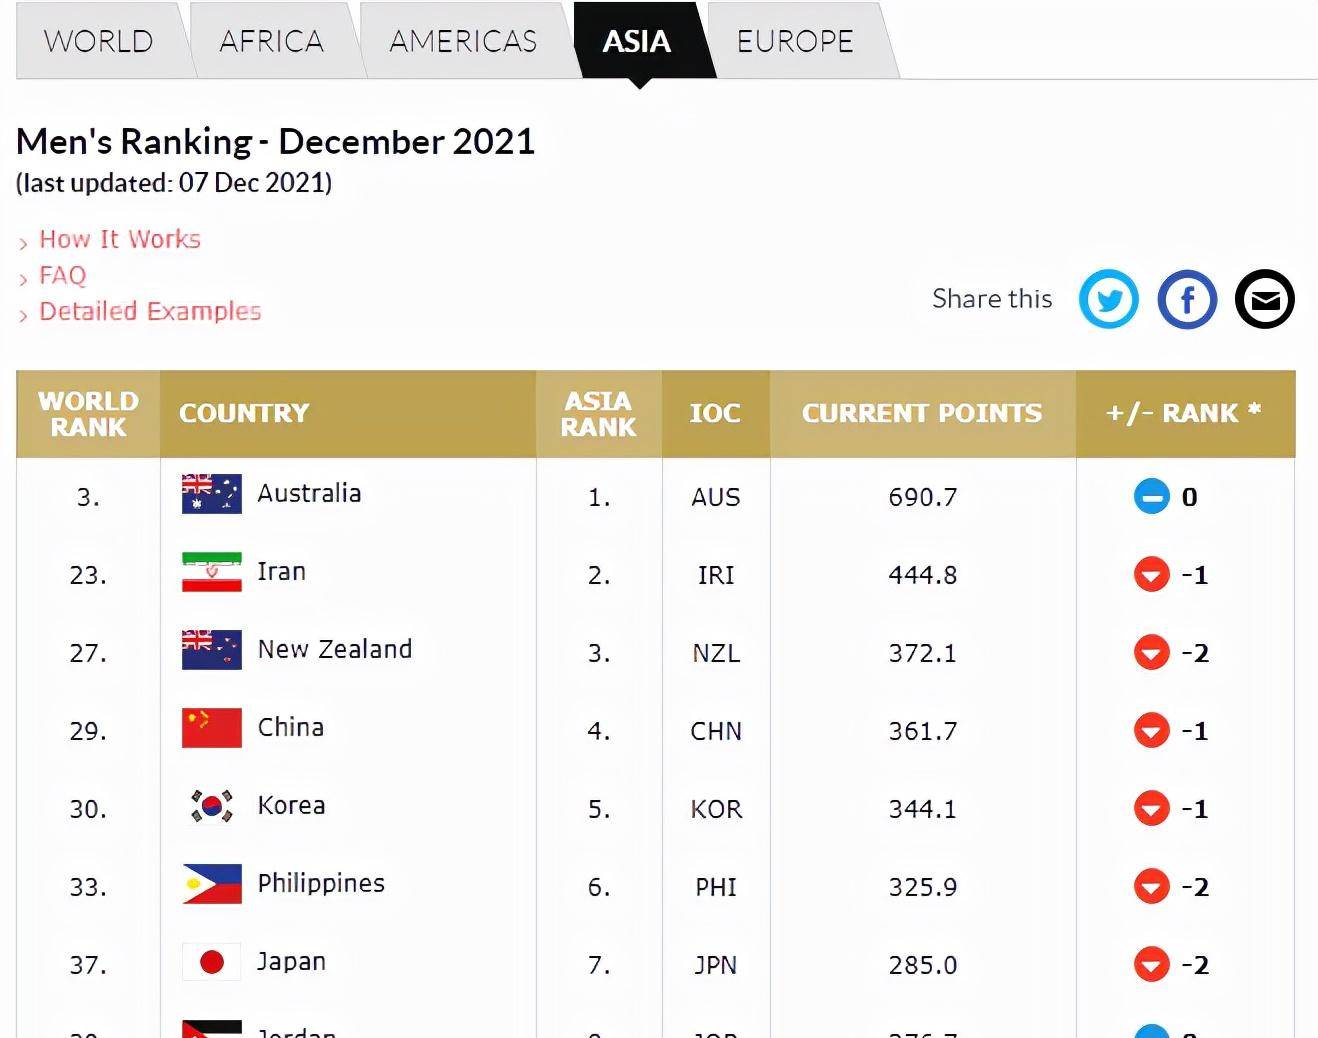Share ranking by email icon
1318x1038 pixels.
tap(1265, 299)
